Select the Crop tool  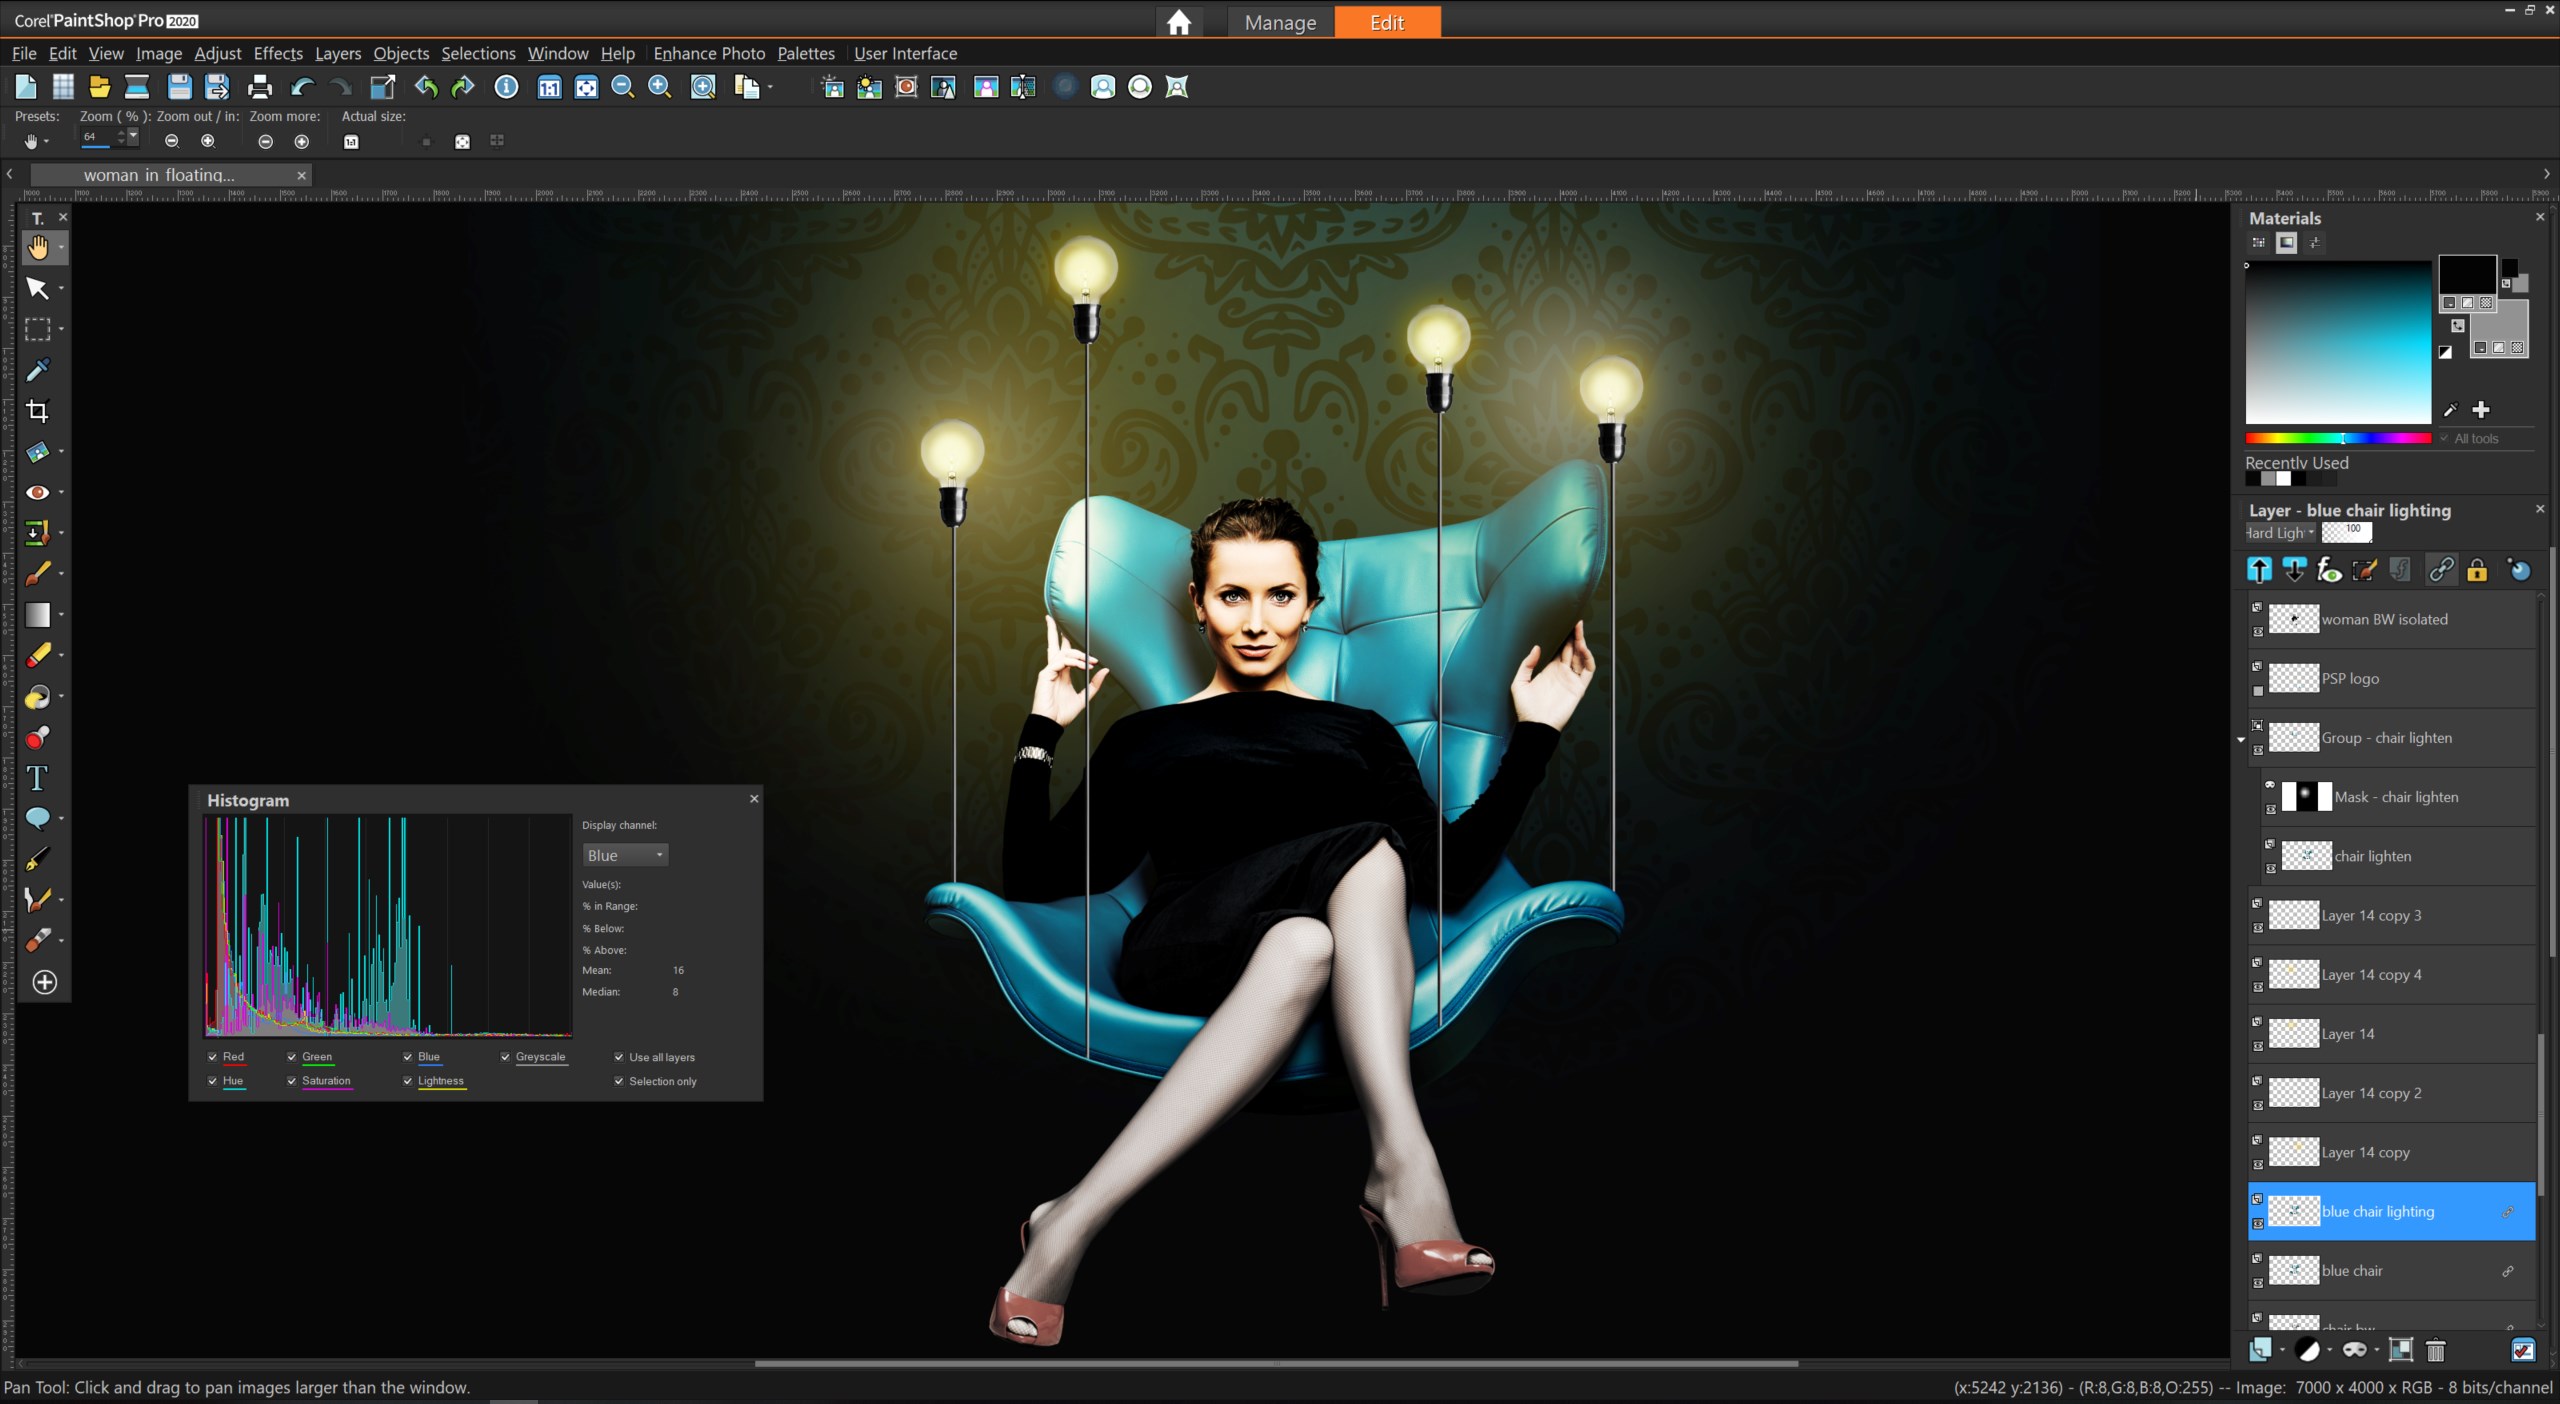(x=37, y=411)
